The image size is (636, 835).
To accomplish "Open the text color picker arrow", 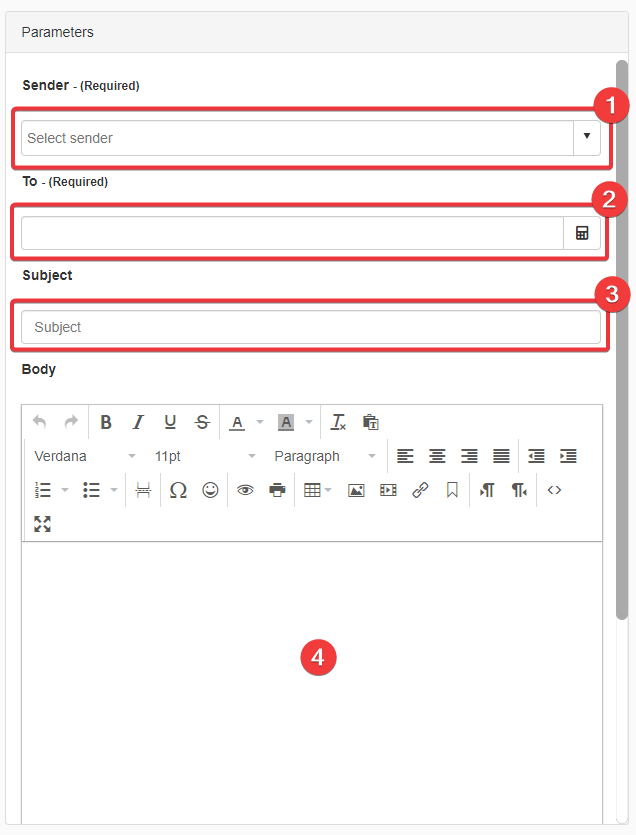I will point(260,422).
